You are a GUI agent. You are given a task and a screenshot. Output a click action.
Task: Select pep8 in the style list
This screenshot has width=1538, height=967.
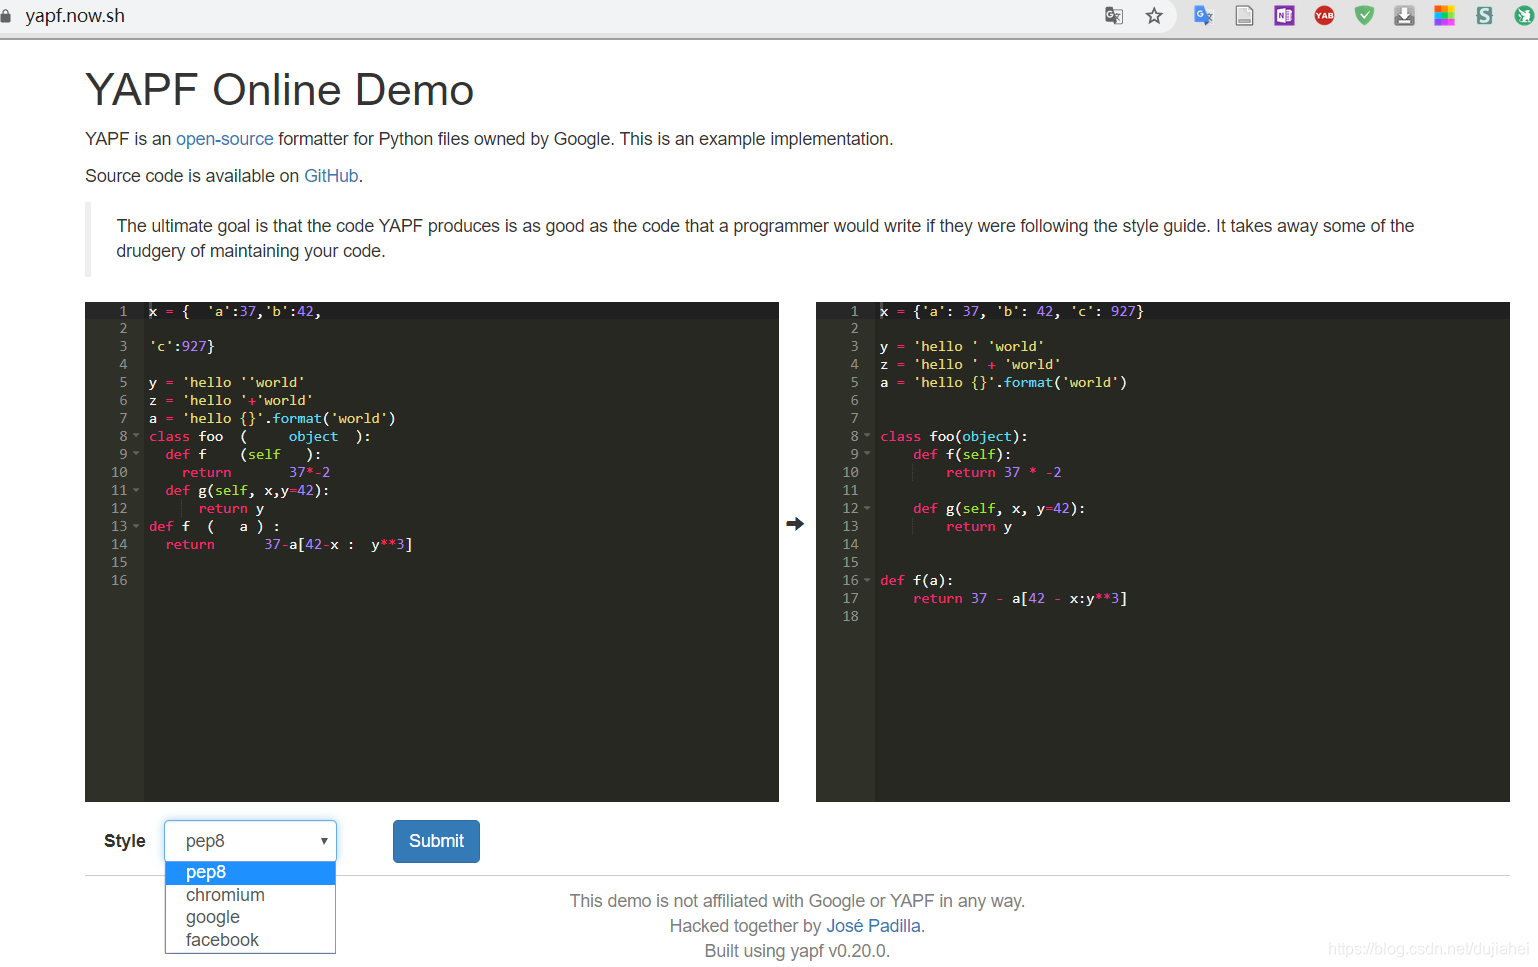pyautogui.click(x=250, y=873)
